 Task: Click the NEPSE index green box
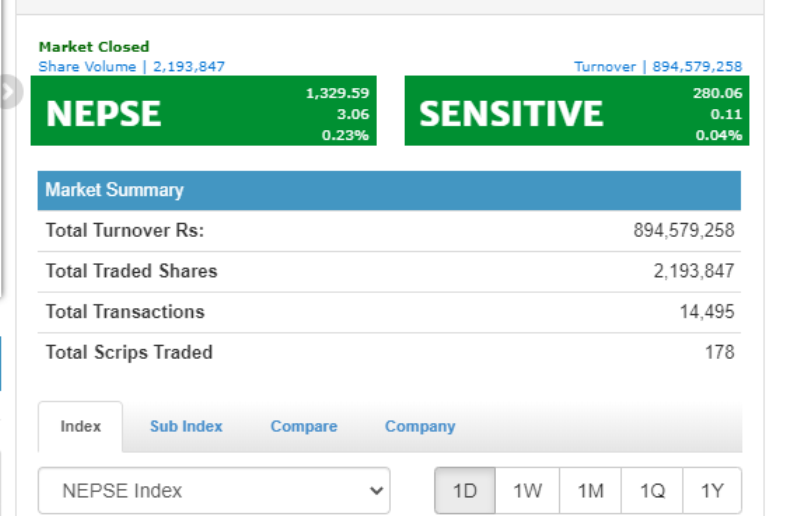pos(204,111)
